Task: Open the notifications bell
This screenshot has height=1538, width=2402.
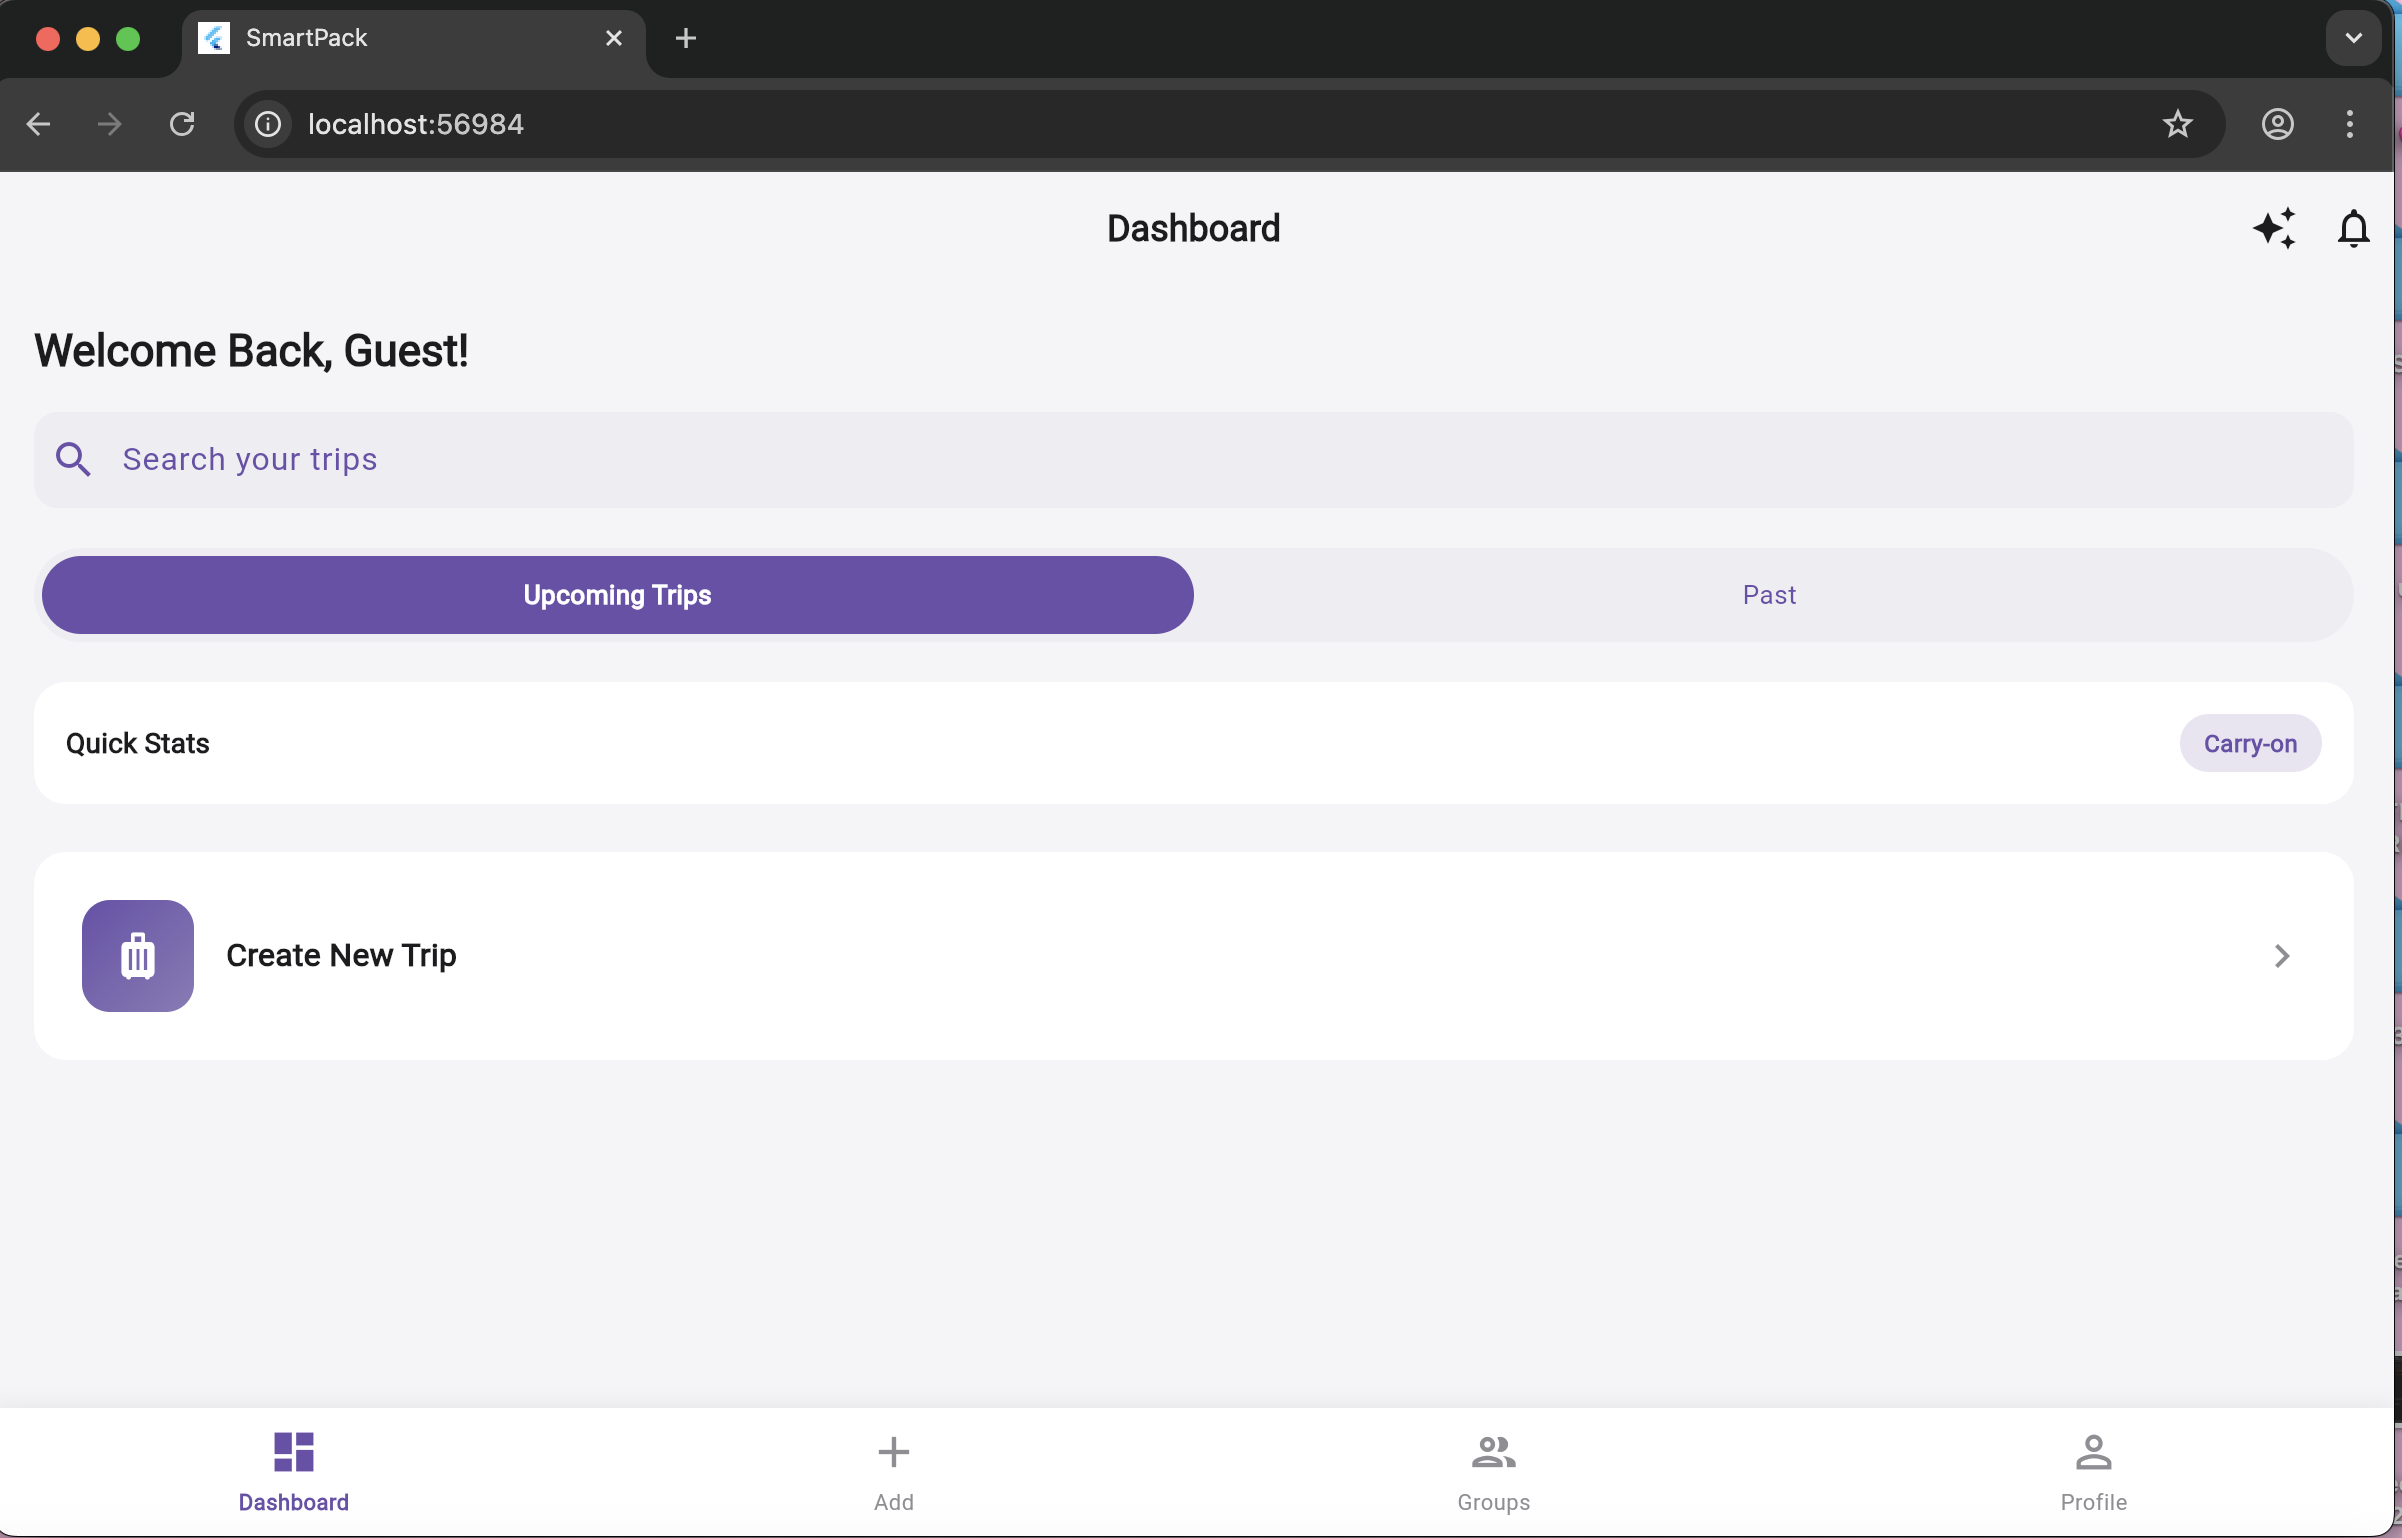Action: coord(2353,229)
